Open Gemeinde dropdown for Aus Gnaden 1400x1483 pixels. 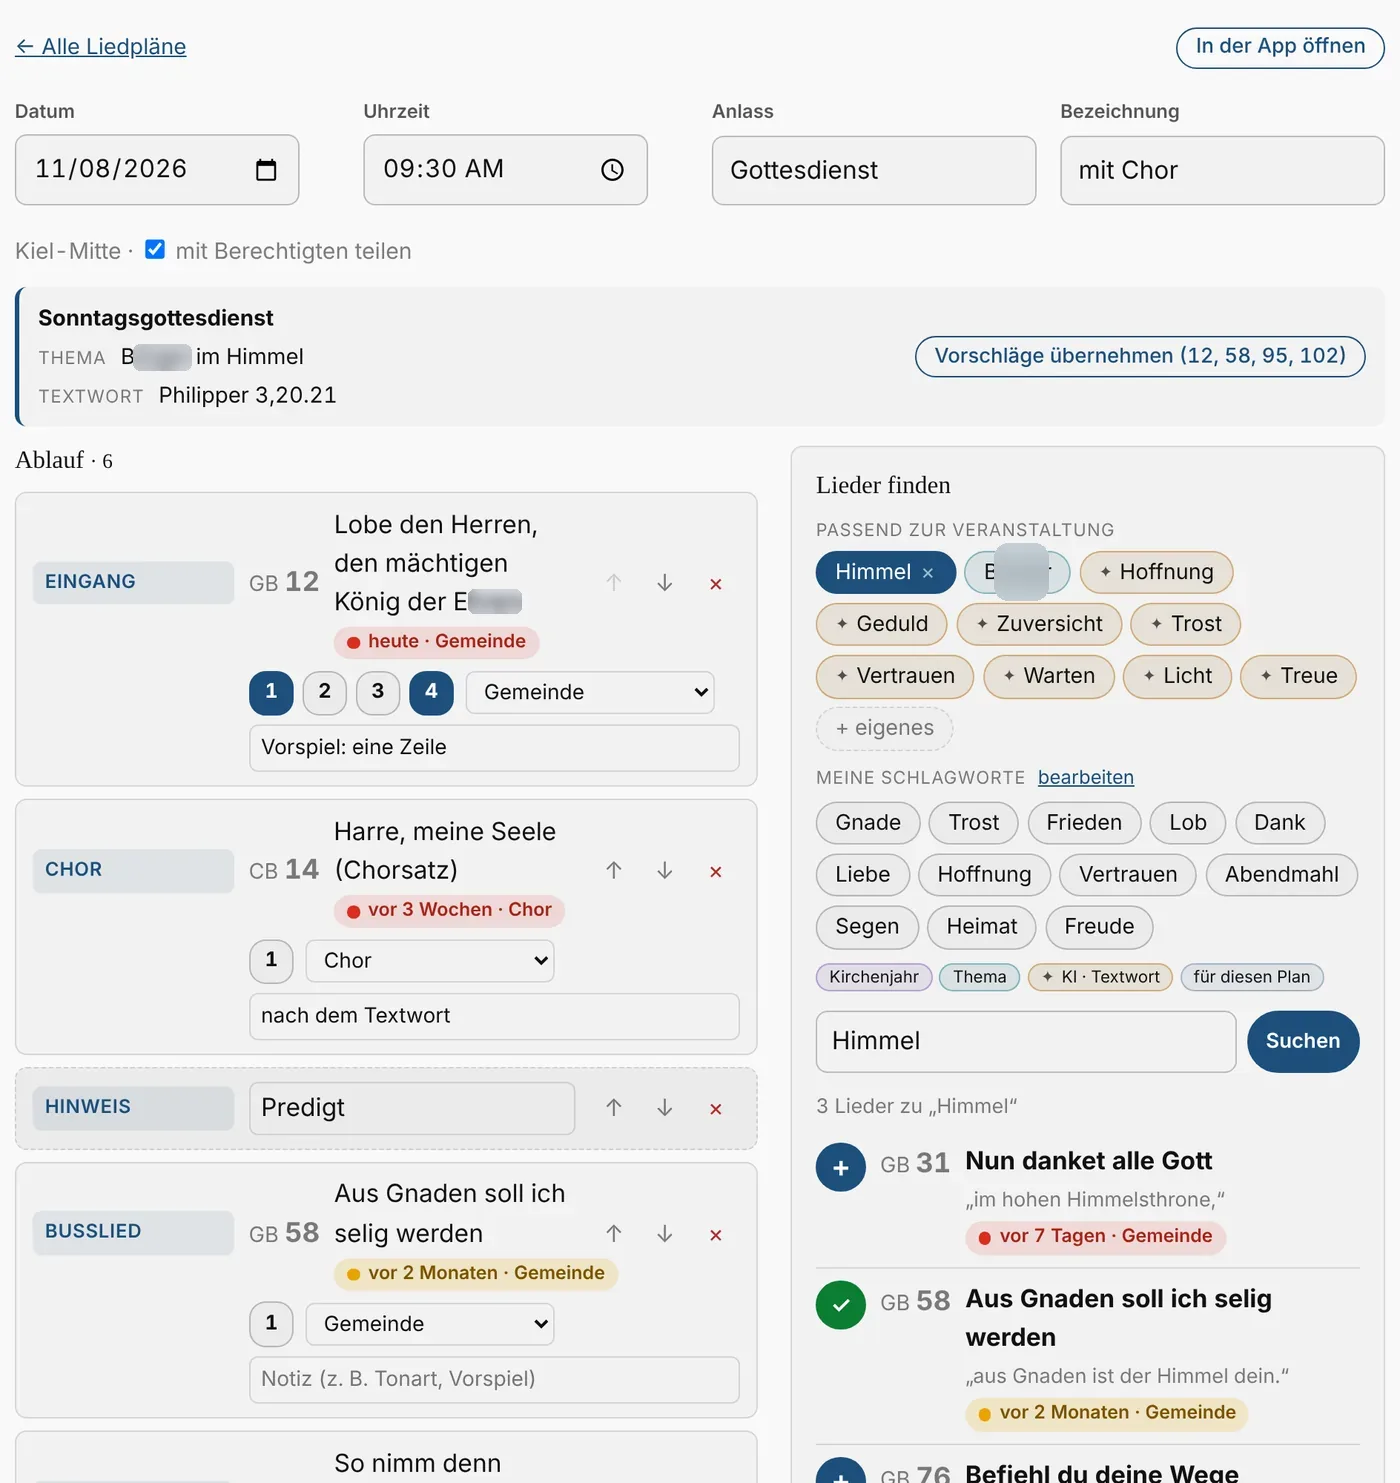point(430,1324)
